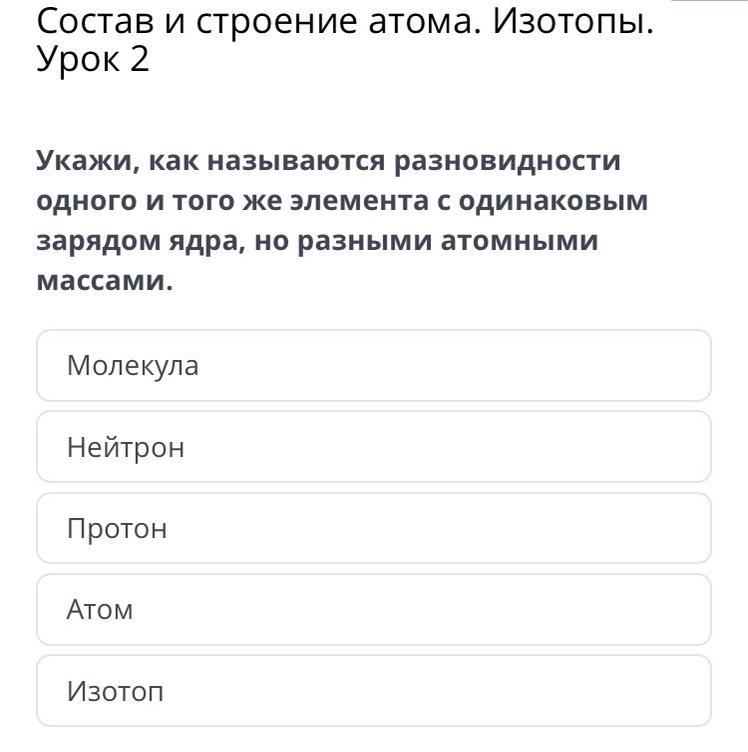Click the Нейтрон label text
The height and width of the screenshot is (752, 748).
126,447
